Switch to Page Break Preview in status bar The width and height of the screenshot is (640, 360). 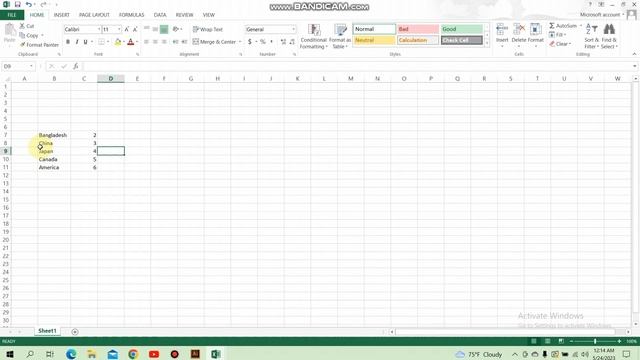point(561,341)
